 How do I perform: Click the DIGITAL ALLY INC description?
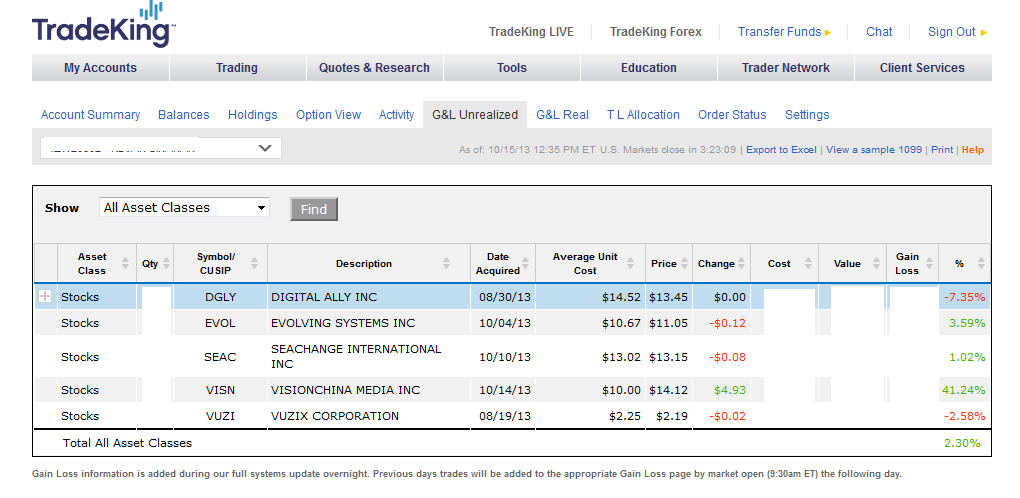click(324, 296)
